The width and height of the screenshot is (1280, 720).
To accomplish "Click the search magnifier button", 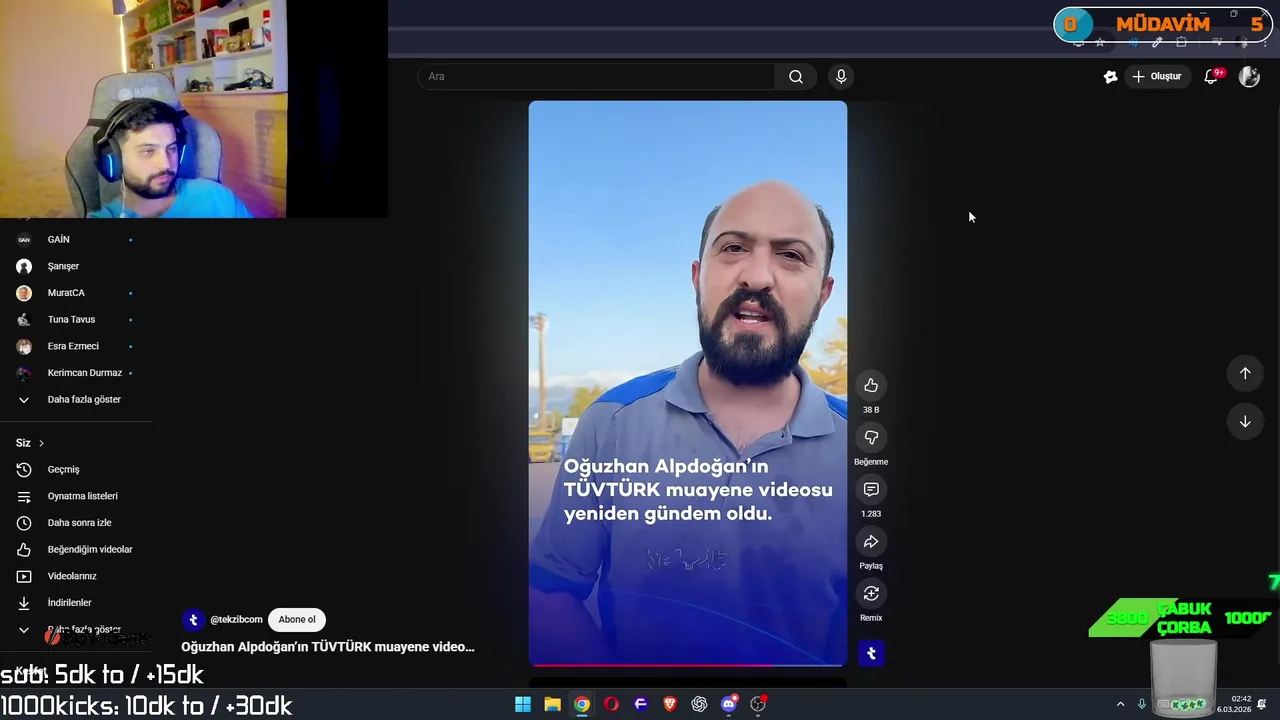I will click(796, 76).
